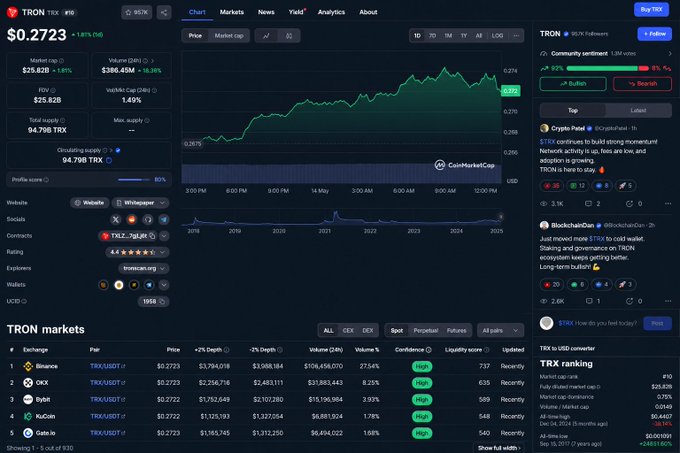Viewport: 680px width, 453px height.
Task: Click the FDV info icon
Action: click(53, 90)
